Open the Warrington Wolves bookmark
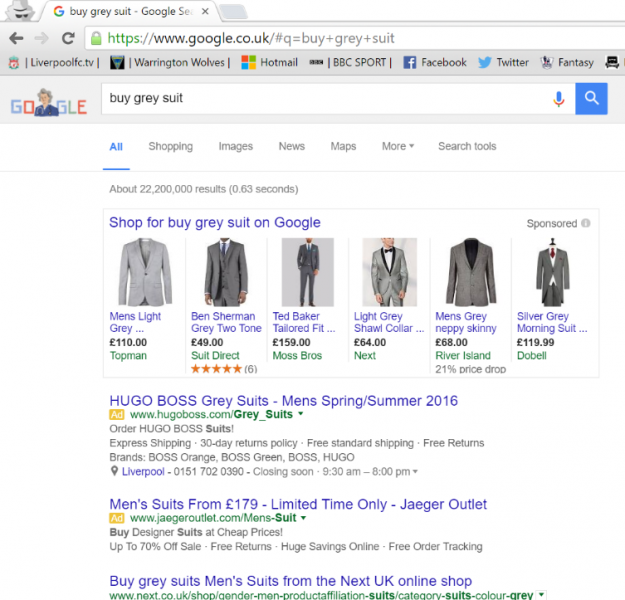Image resolution: width=625 pixels, height=600 pixels. tap(170, 63)
